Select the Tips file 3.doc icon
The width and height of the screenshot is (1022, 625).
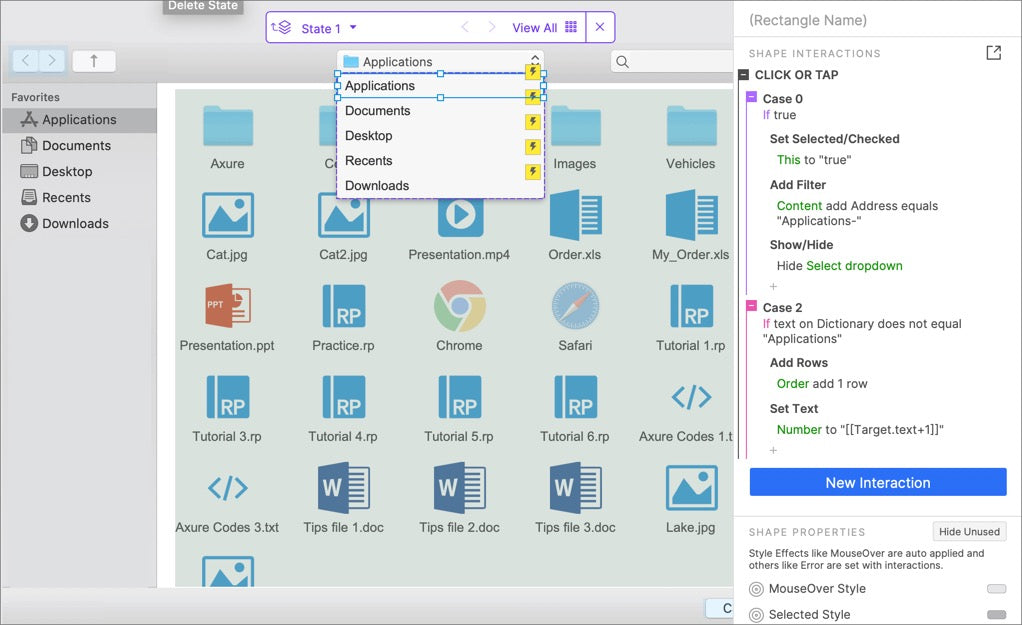pyautogui.click(x=576, y=487)
